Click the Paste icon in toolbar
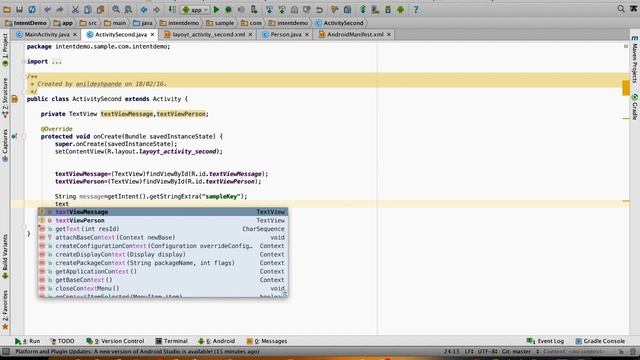 (100, 9)
